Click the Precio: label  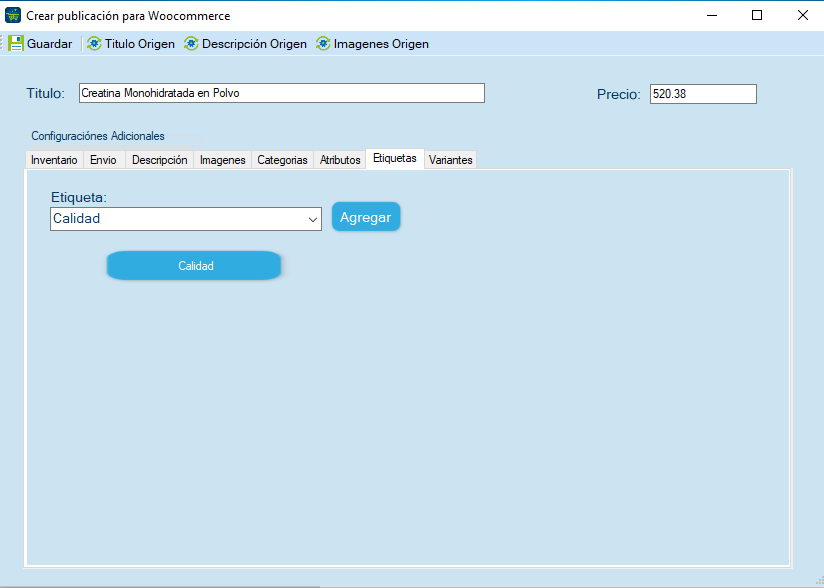coord(619,95)
